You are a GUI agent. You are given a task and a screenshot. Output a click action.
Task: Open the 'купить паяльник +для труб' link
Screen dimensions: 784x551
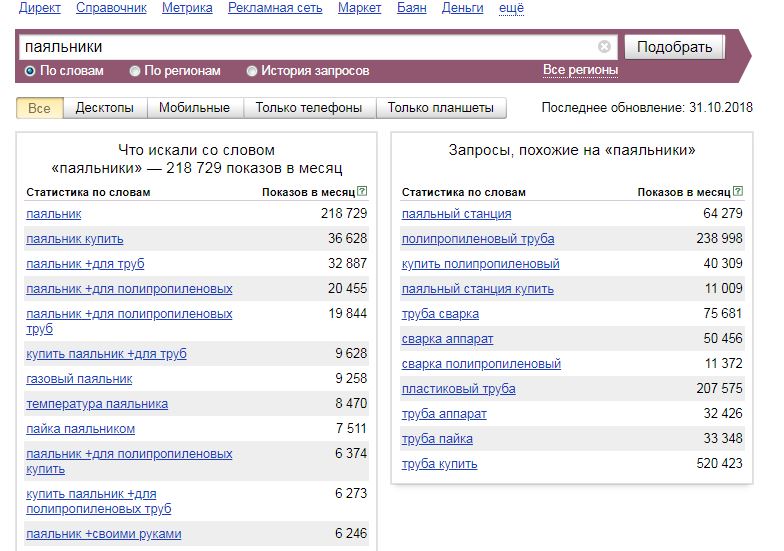[106, 354]
